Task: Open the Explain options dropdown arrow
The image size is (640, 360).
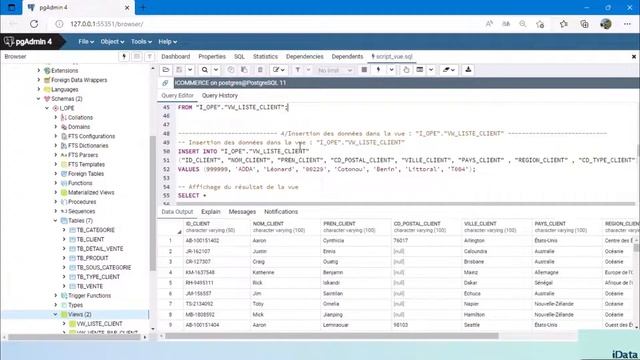Action: 431,70
